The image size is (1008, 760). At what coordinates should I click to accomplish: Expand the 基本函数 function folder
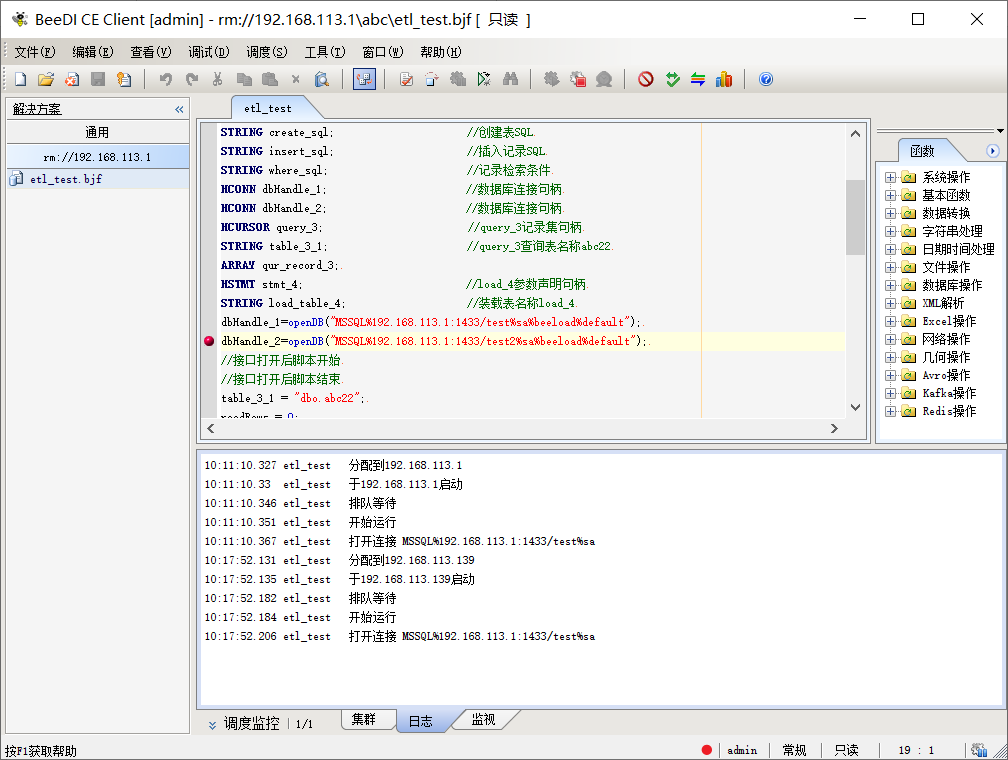(890, 195)
